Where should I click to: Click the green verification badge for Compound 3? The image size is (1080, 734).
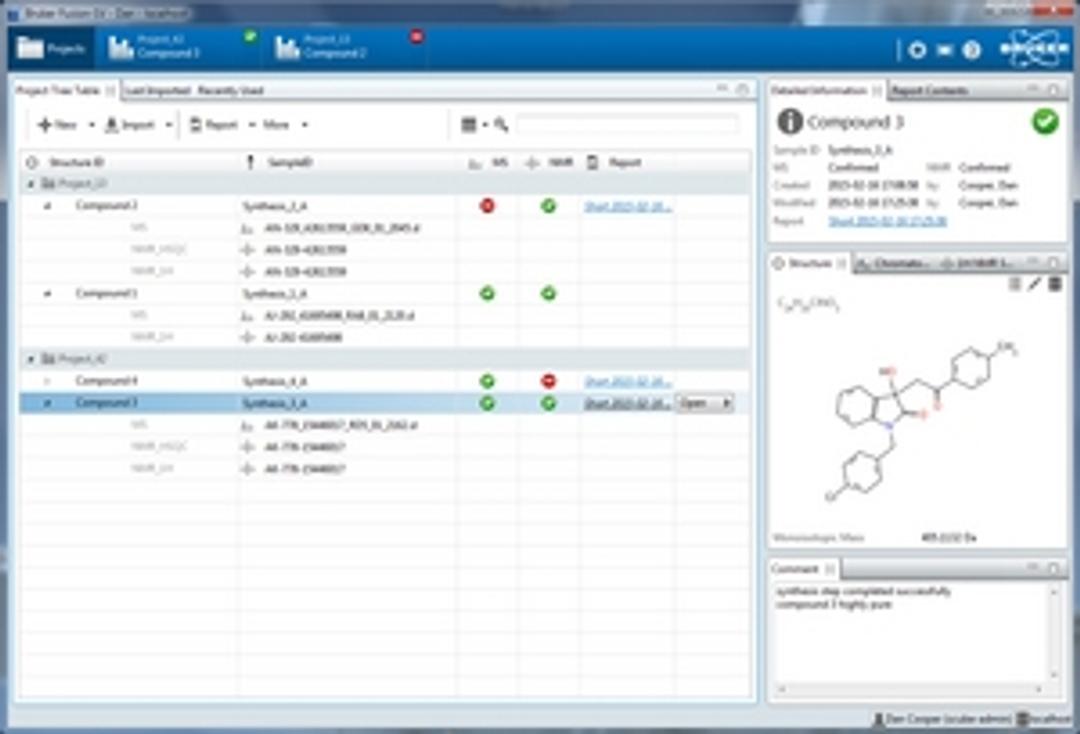tap(1043, 120)
